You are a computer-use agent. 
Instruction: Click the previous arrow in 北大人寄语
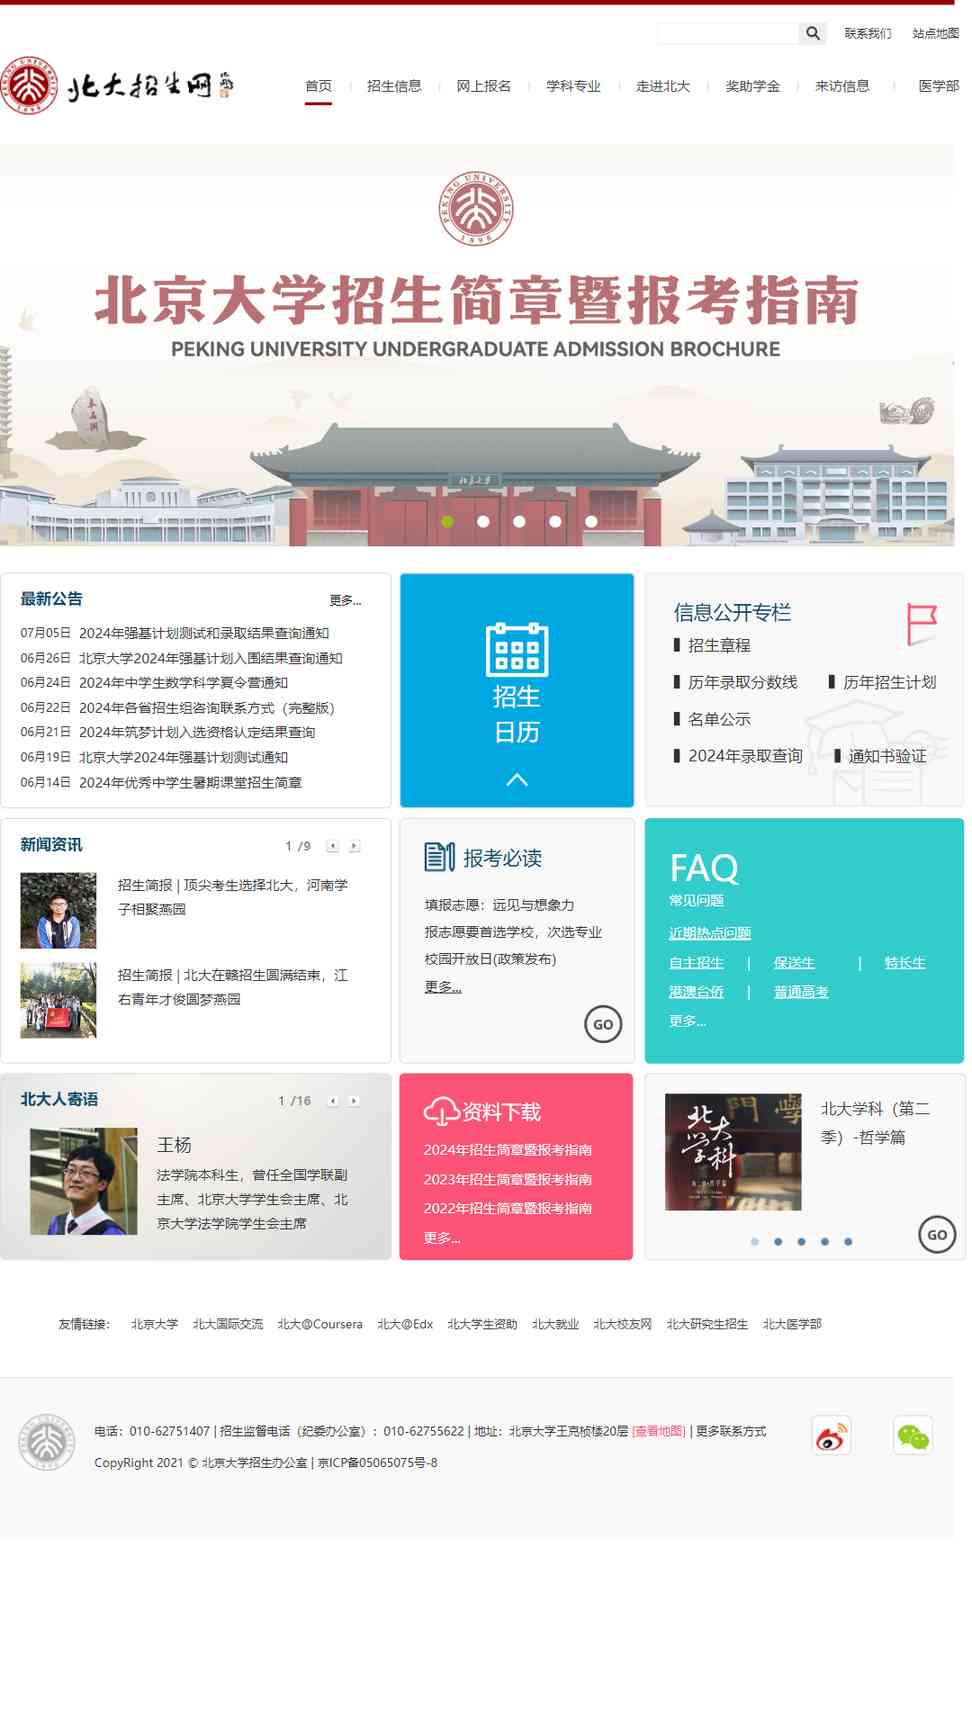tap(332, 1101)
